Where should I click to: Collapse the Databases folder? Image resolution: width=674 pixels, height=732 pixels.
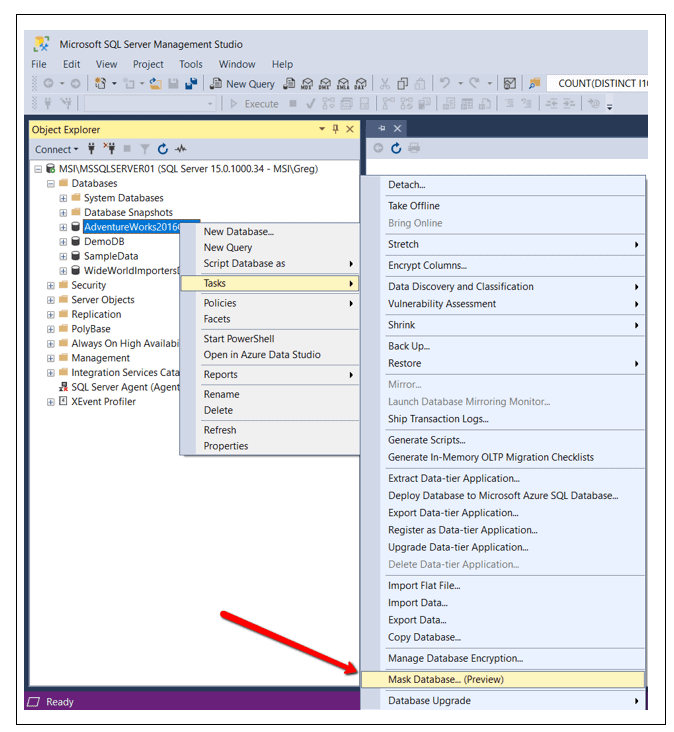[50, 183]
